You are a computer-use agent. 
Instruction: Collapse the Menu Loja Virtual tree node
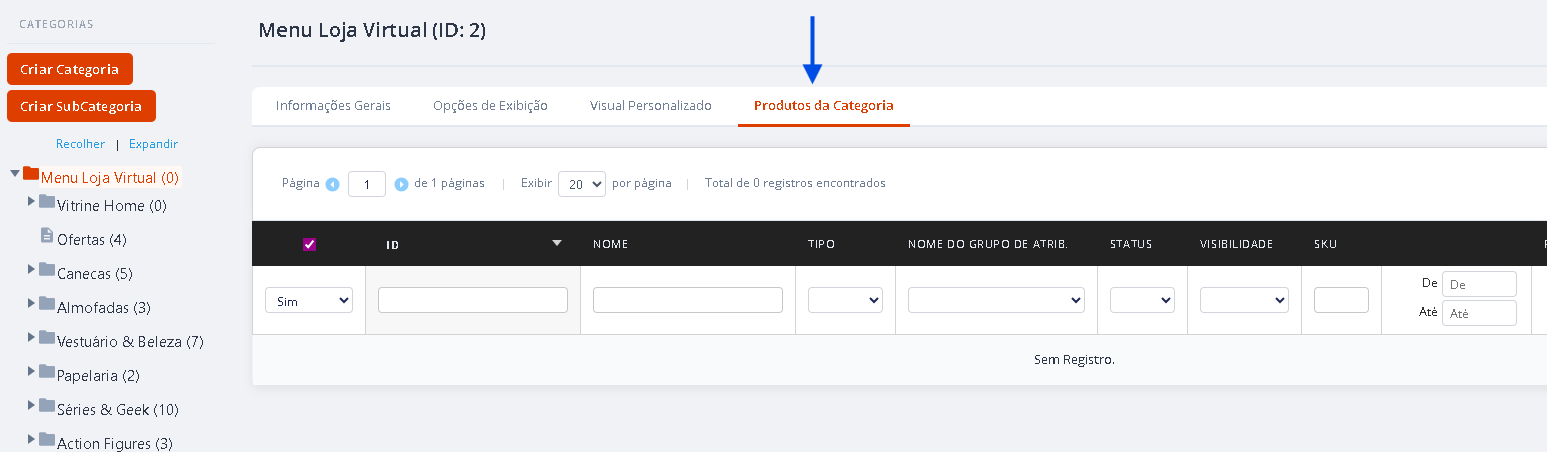[x=15, y=174]
